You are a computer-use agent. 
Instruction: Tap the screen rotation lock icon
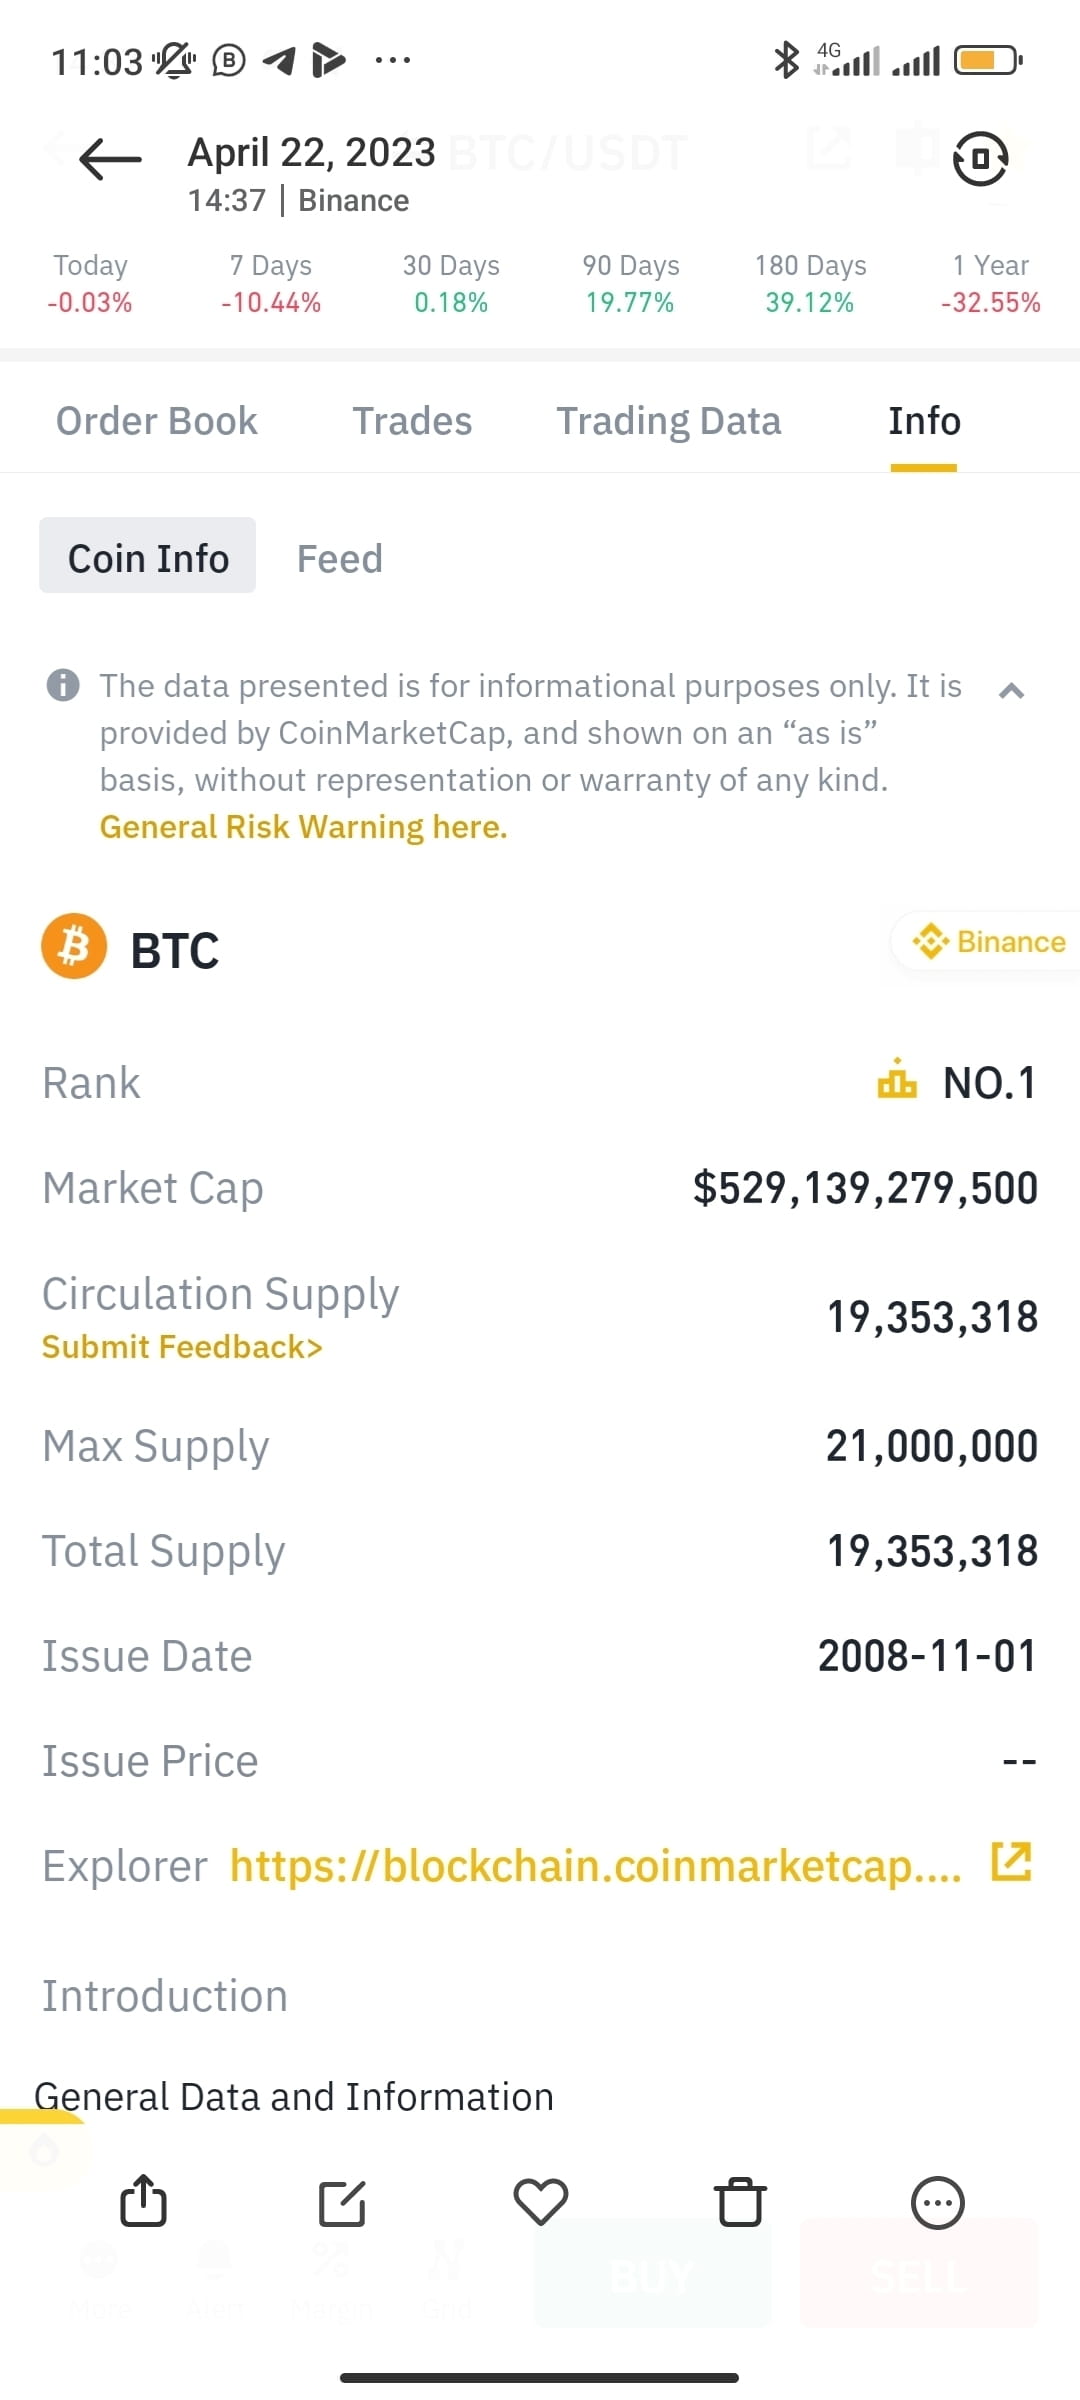point(980,158)
